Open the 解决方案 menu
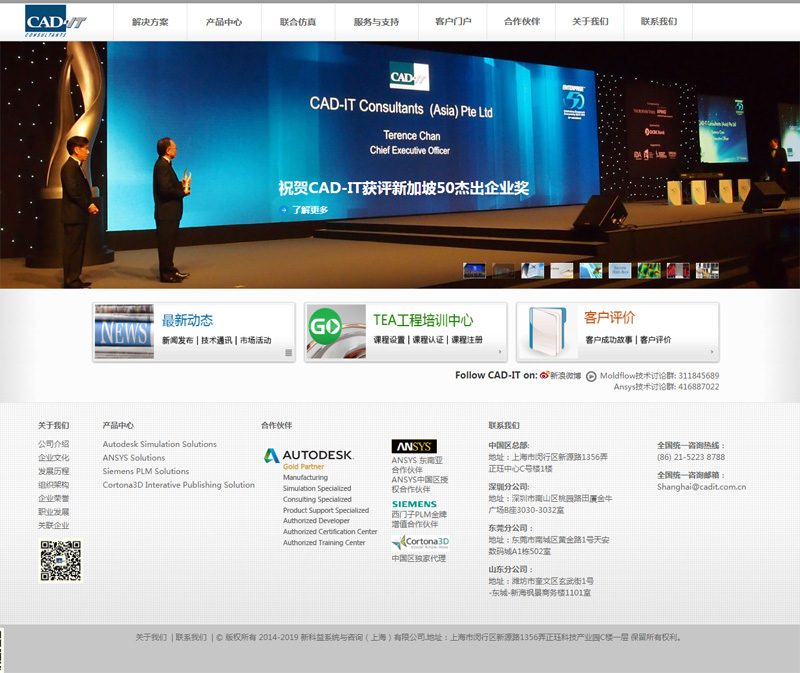 tap(150, 22)
